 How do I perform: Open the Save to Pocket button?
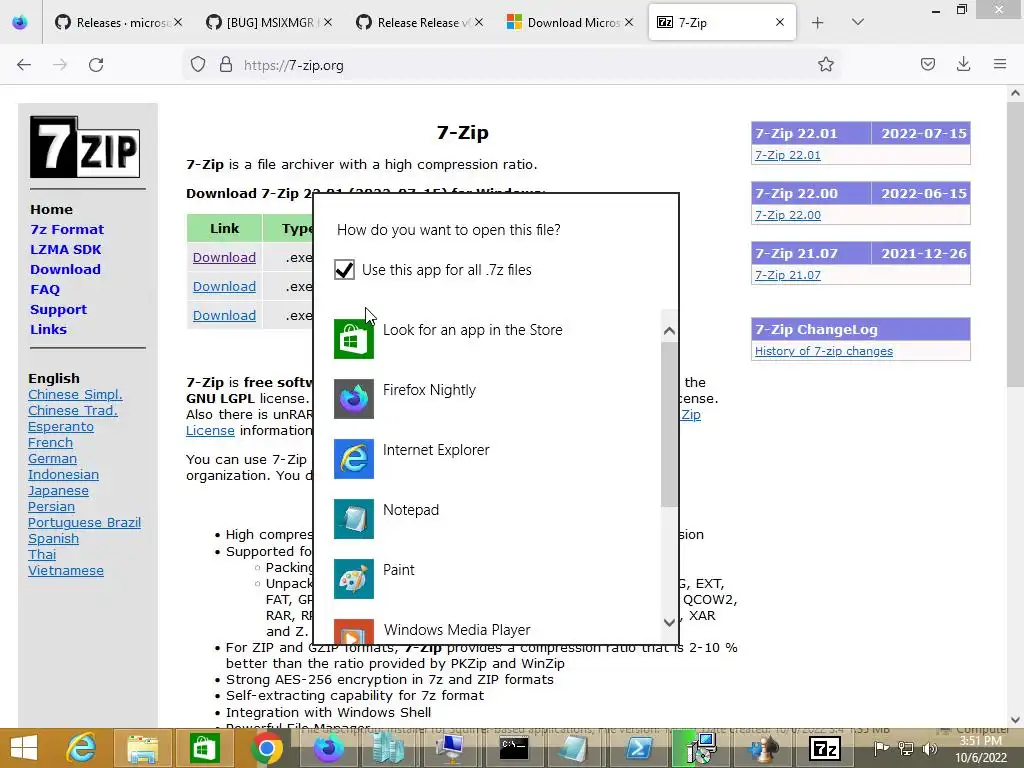[x=928, y=64]
